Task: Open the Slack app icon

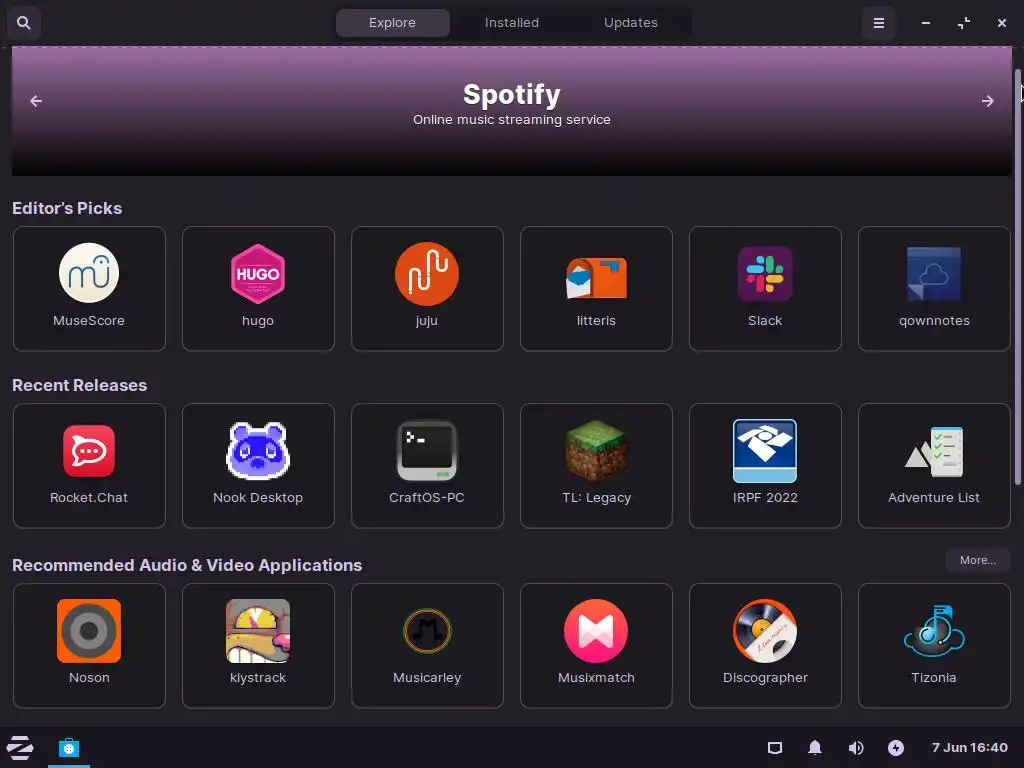Action: pos(765,274)
